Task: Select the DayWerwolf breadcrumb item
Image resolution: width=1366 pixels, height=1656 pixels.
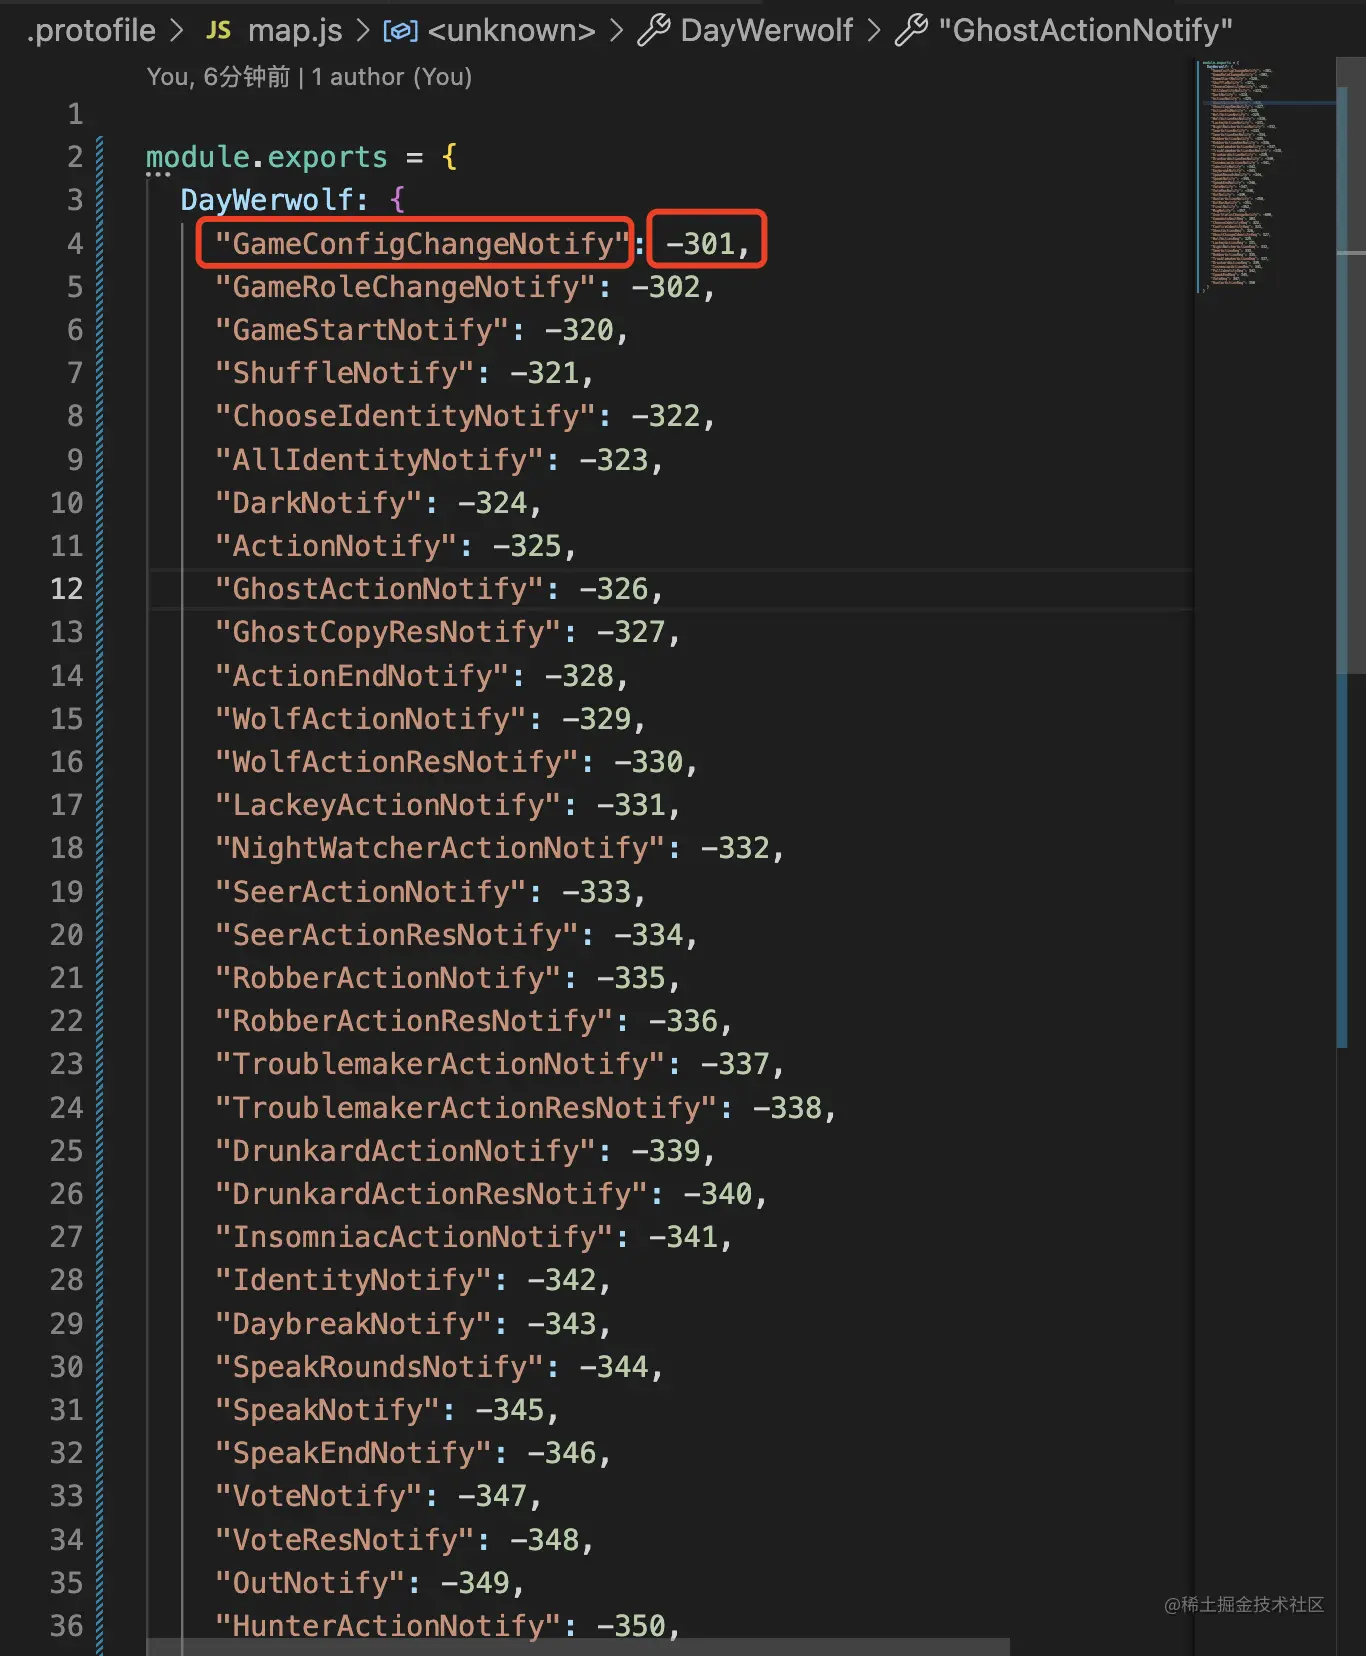Action: (x=766, y=31)
